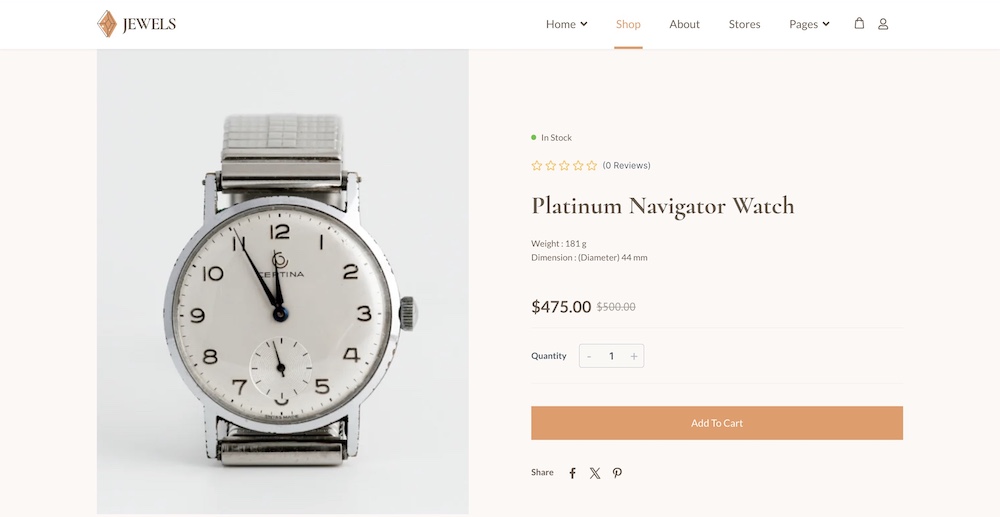
Task: Expand the Home dropdown menu
Action: [566, 24]
